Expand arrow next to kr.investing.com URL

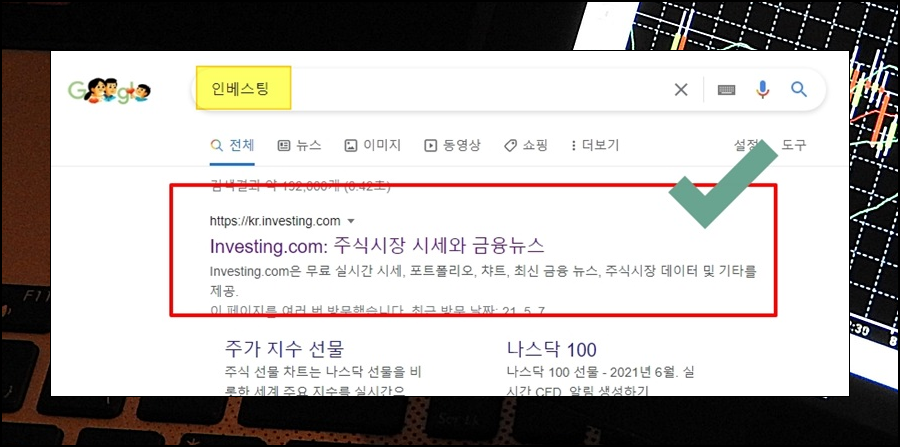pos(351,221)
